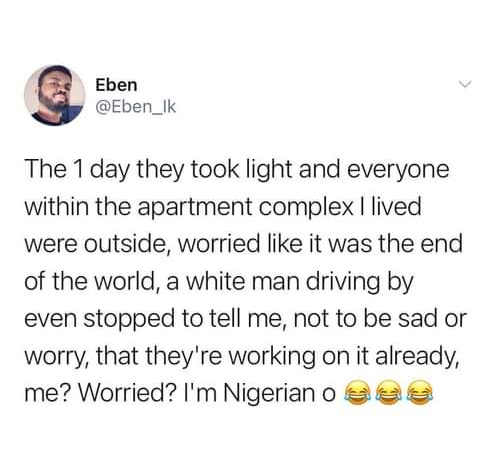Click the line starting 'The 1 day they took'

[x=237, y=171]
